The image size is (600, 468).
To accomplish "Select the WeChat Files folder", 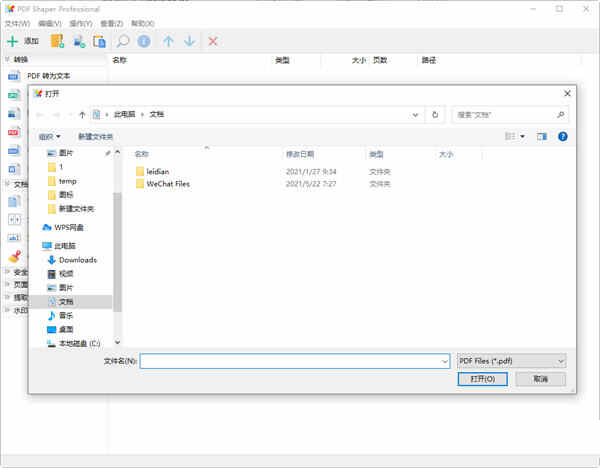I will coord(167,184).
